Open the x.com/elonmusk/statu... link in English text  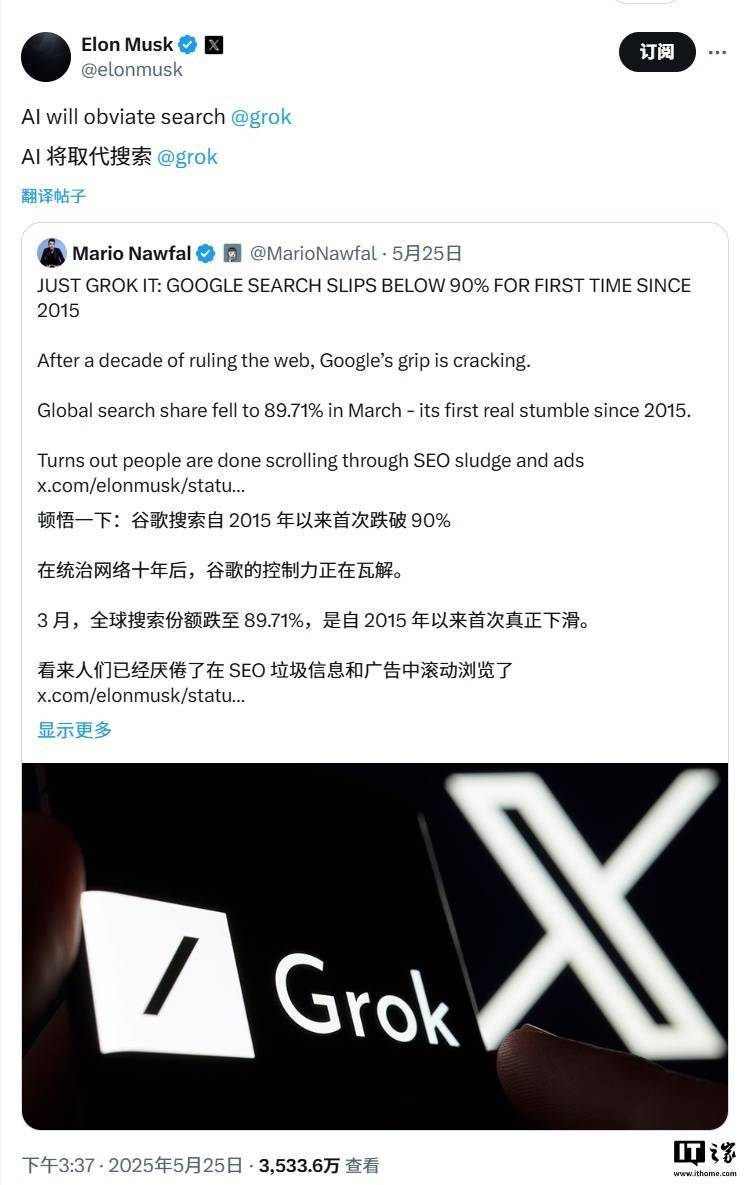(x=141, y=485)
